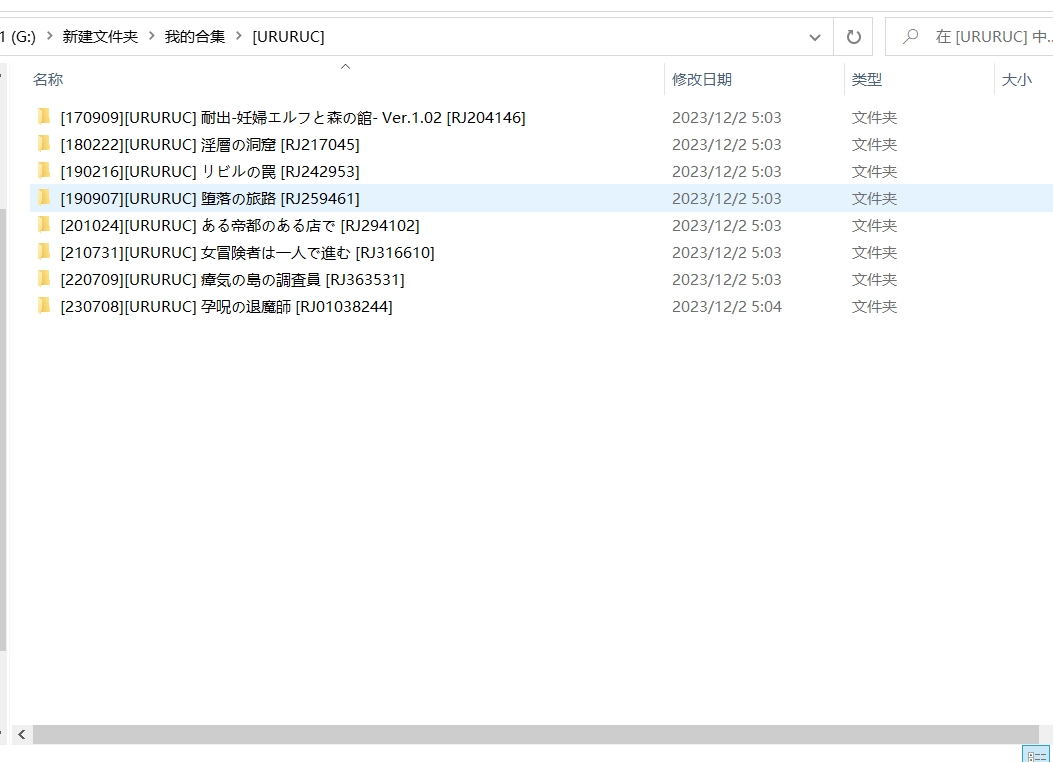Screen dimensions: 1053x762
Task: Click 文件夹 type of the RJ259461 row
Action: (x=874, y=198)
